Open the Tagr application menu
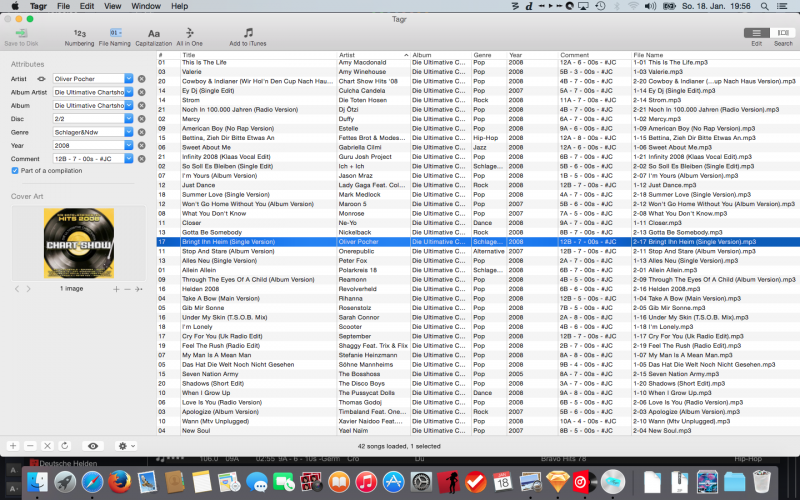 point(38,6)
